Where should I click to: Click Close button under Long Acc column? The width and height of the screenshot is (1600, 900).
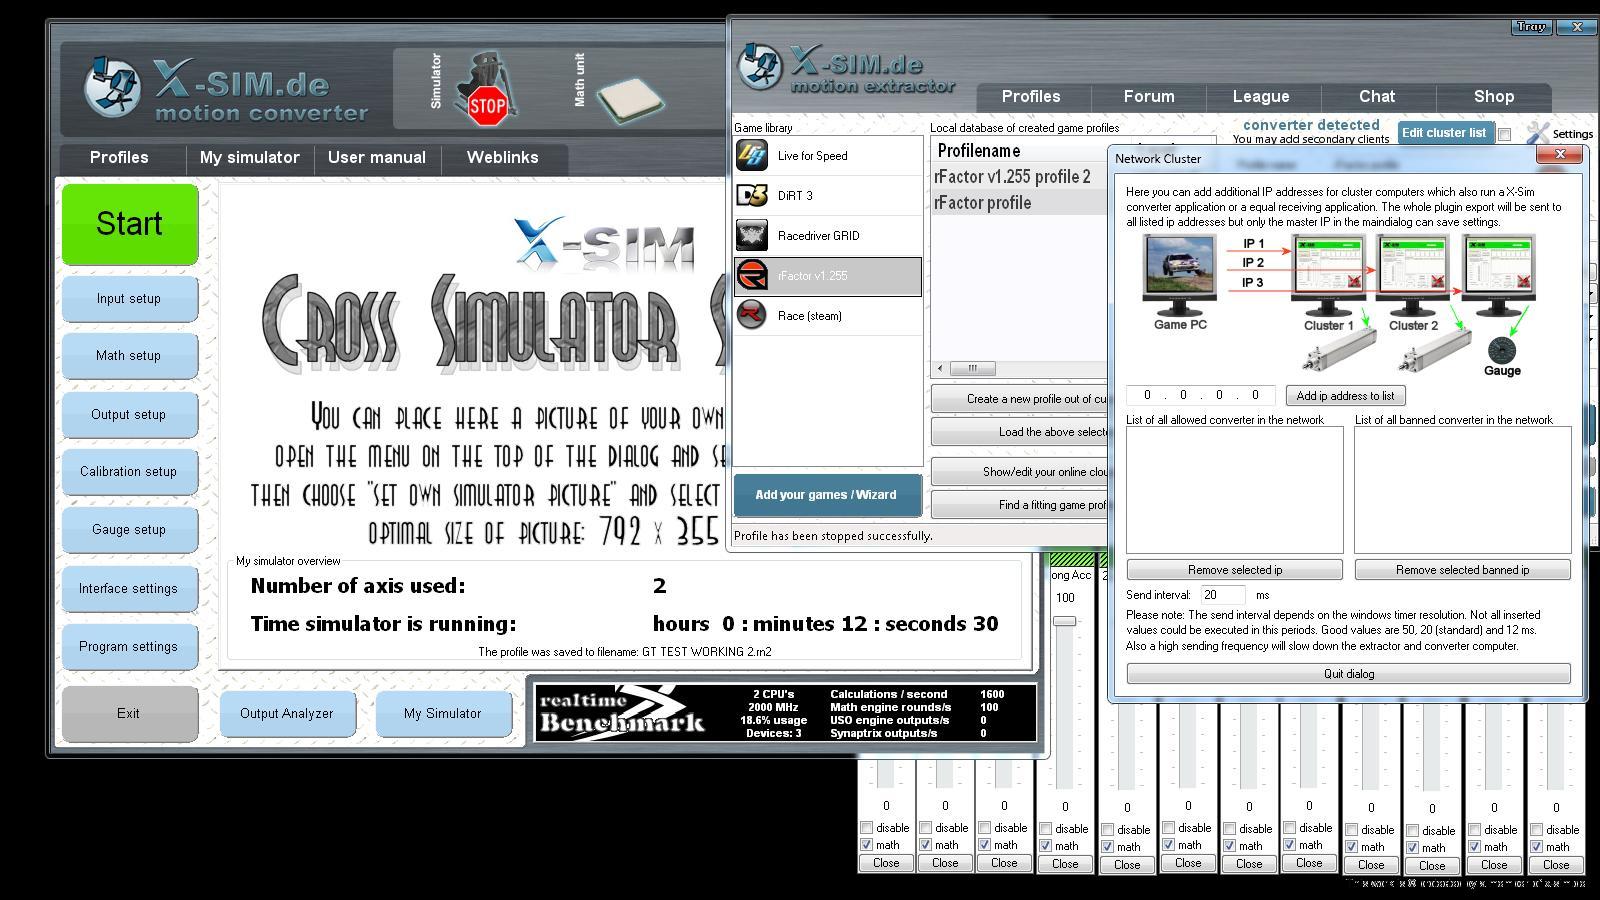point(1065,864)
